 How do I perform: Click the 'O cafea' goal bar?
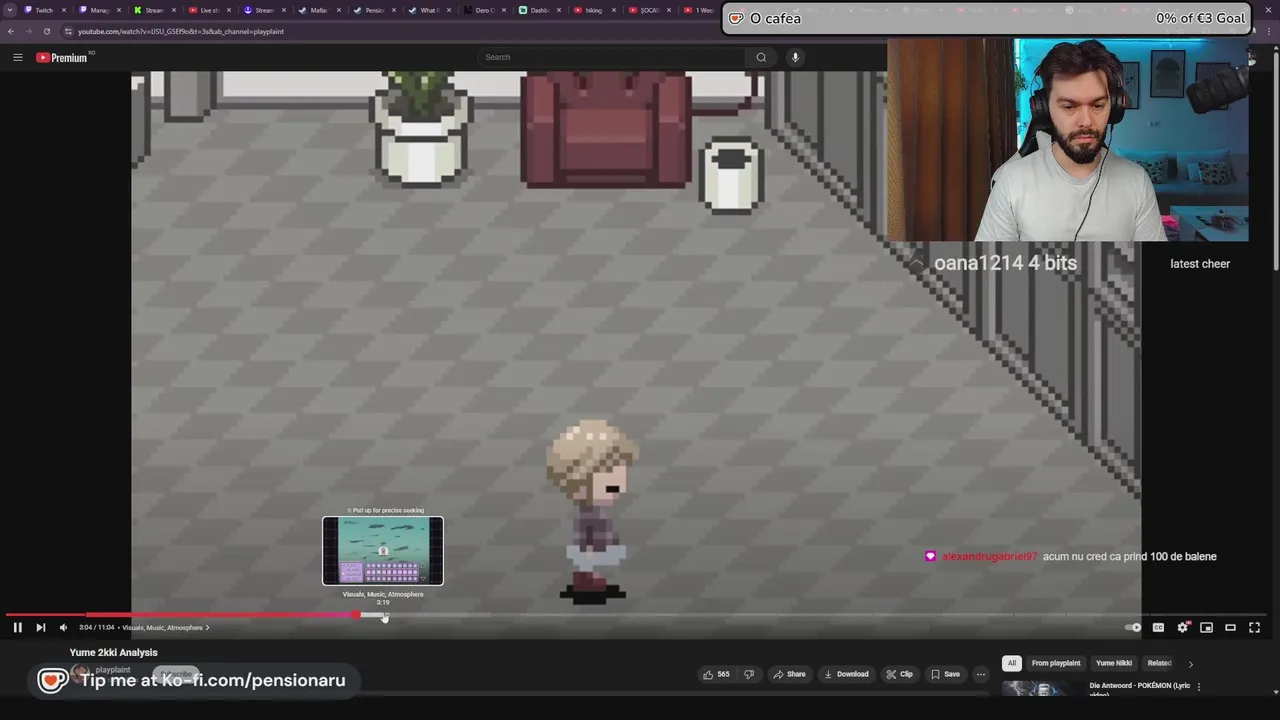click(987, 18)
